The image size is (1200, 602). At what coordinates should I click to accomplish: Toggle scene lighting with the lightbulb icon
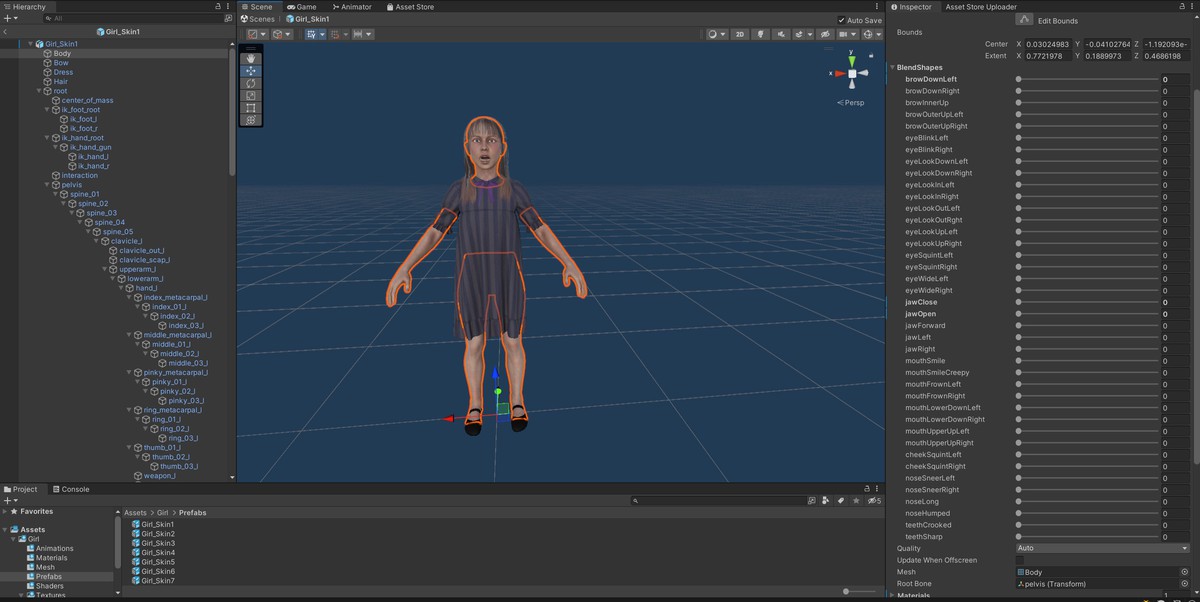click(x=760, y=34)
